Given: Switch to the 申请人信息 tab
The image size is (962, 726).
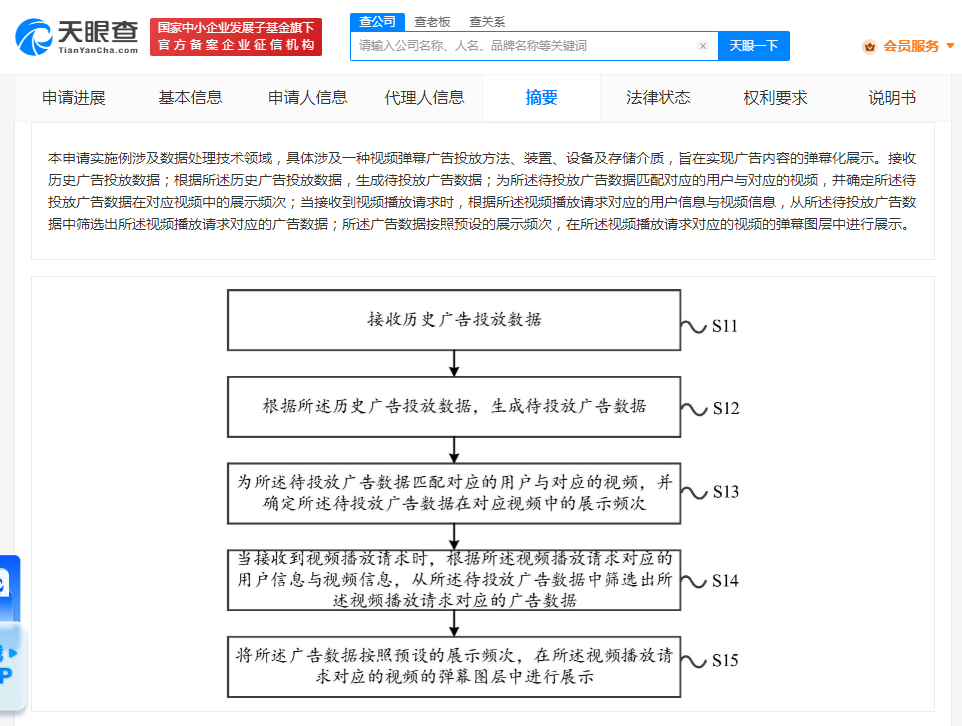Looking at the screenshot, I should 307,98.
